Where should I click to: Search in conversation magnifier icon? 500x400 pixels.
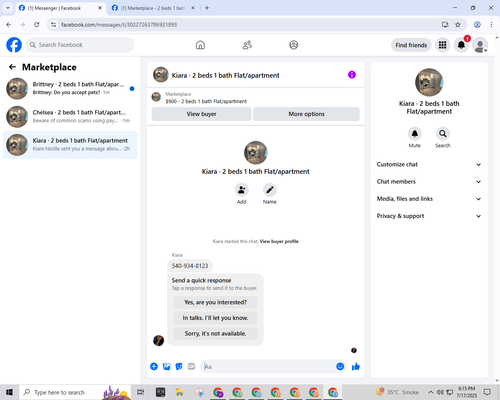[x=443, y=134]
